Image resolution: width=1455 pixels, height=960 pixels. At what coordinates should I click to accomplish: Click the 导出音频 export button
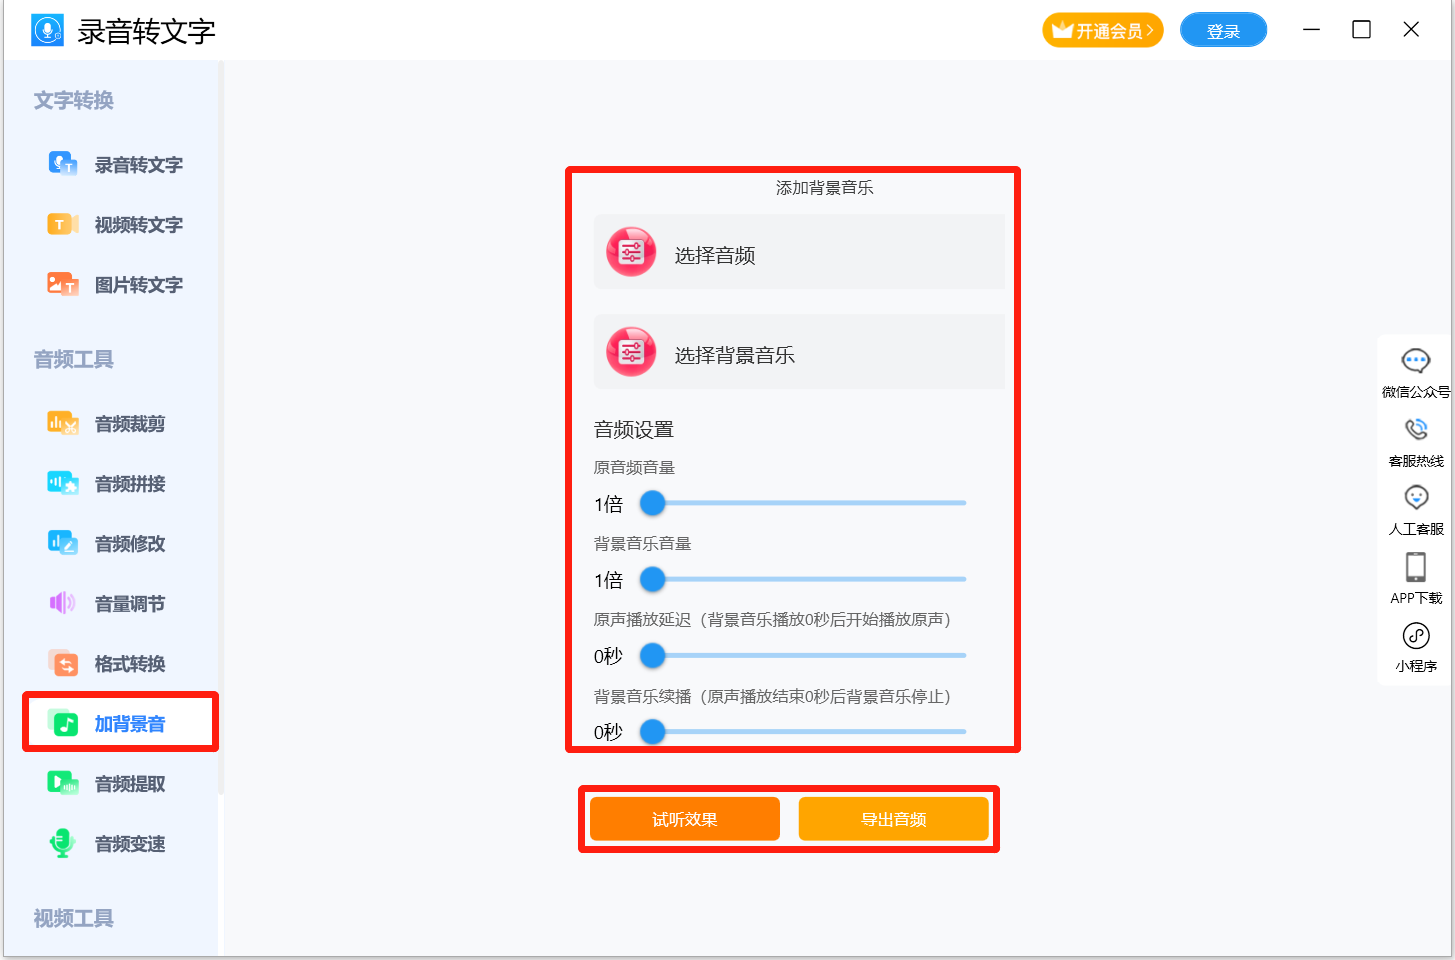coord(894,819)
